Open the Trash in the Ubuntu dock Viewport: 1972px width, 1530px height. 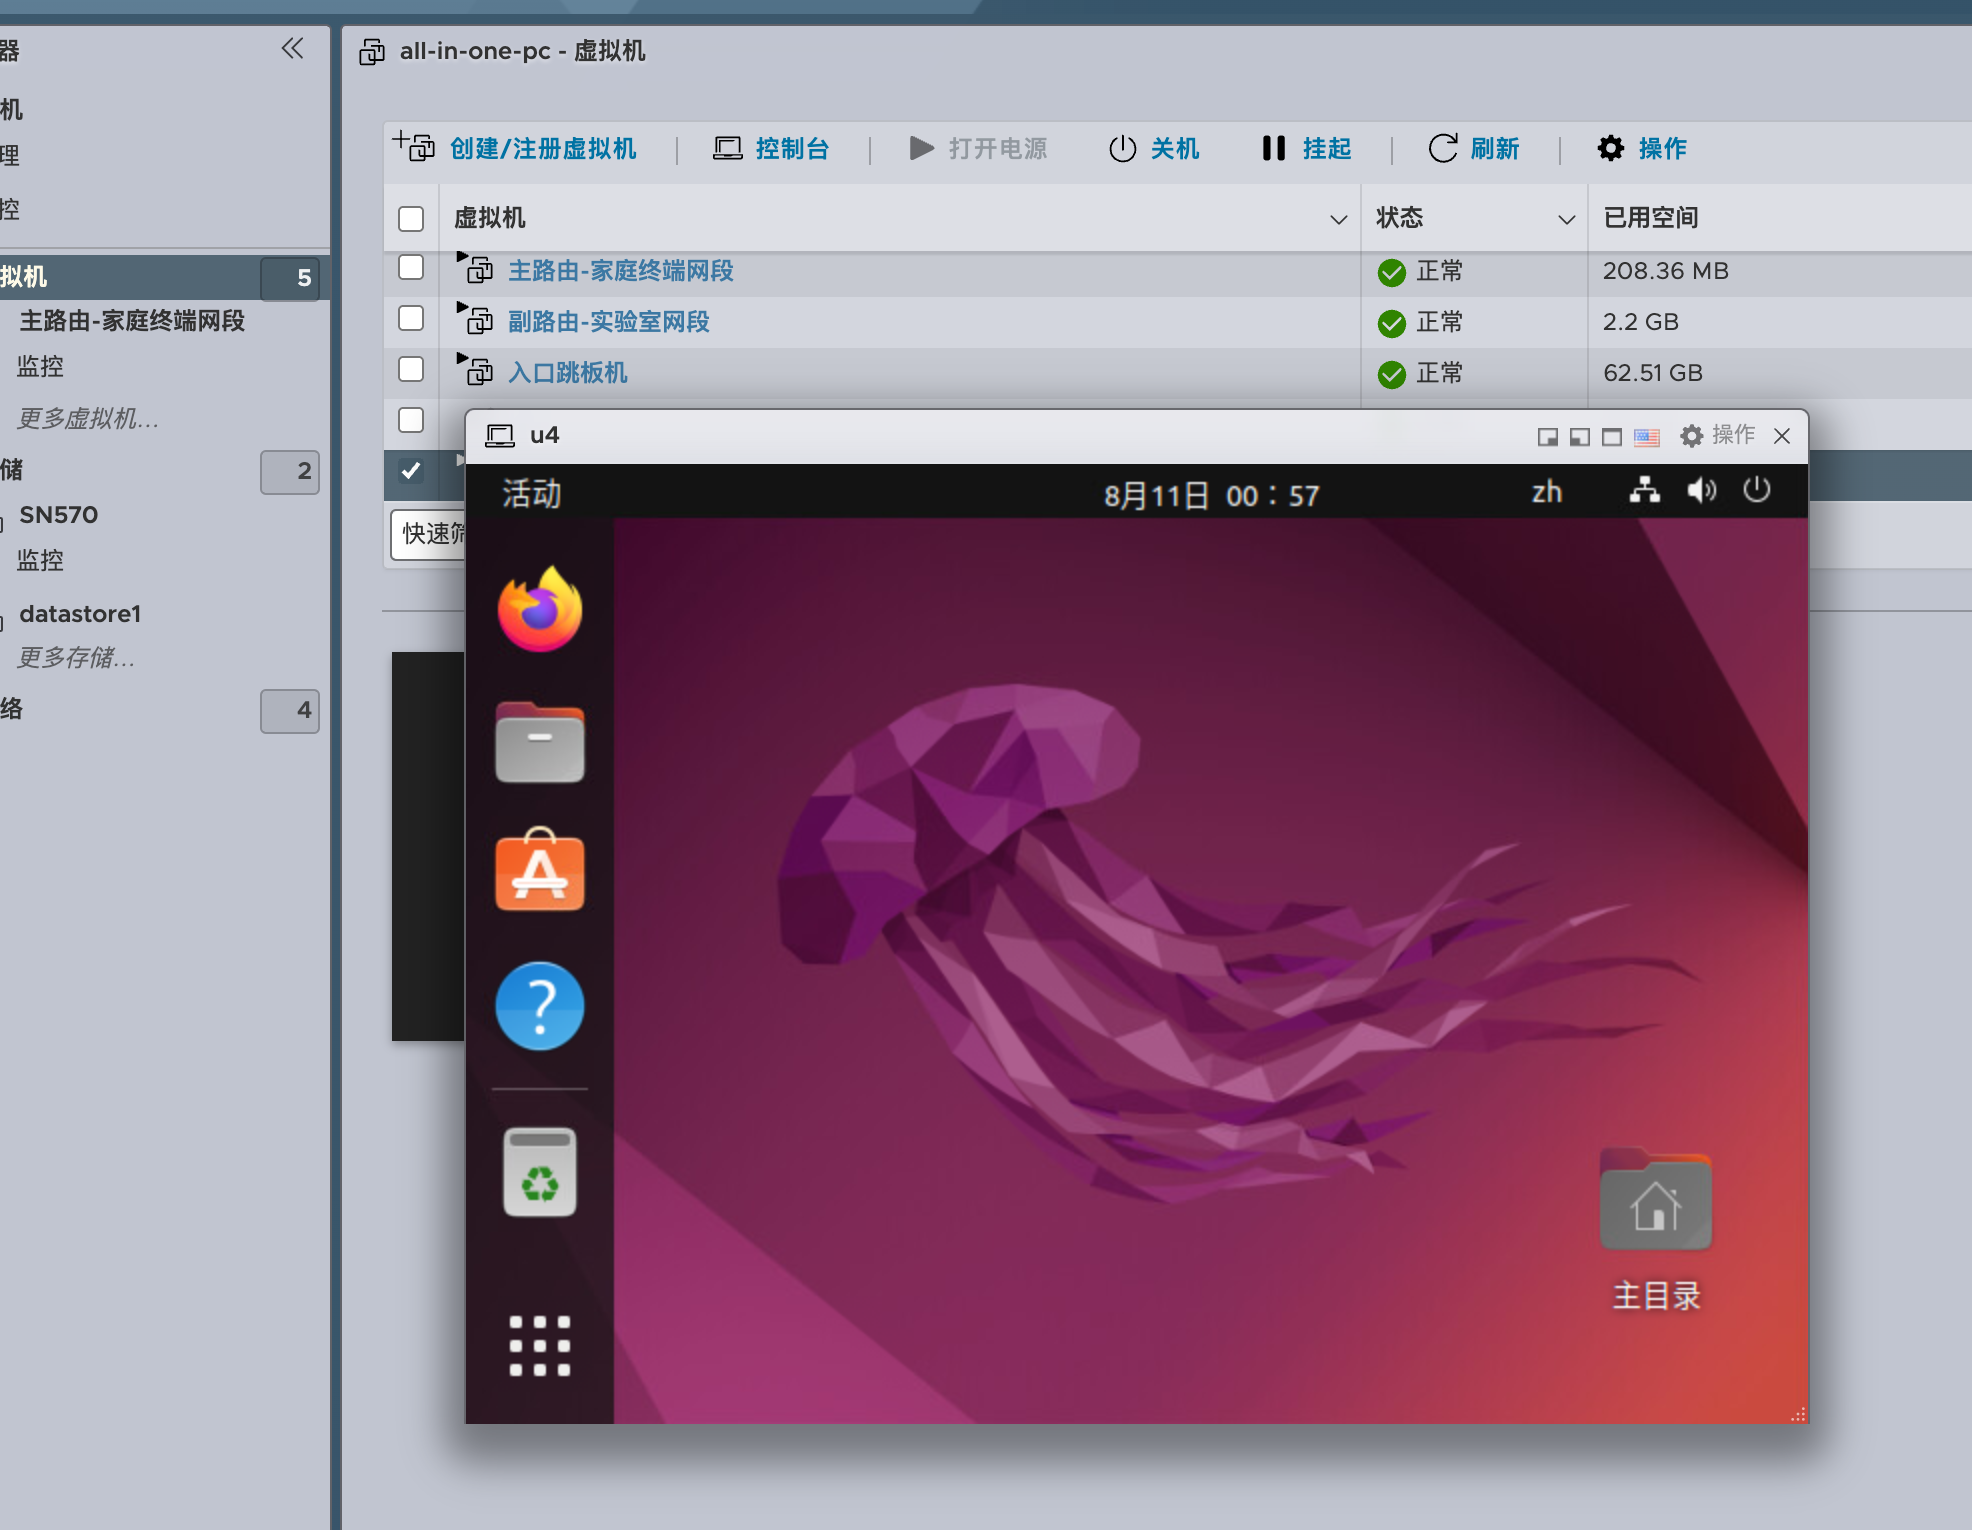(540, 1172)
